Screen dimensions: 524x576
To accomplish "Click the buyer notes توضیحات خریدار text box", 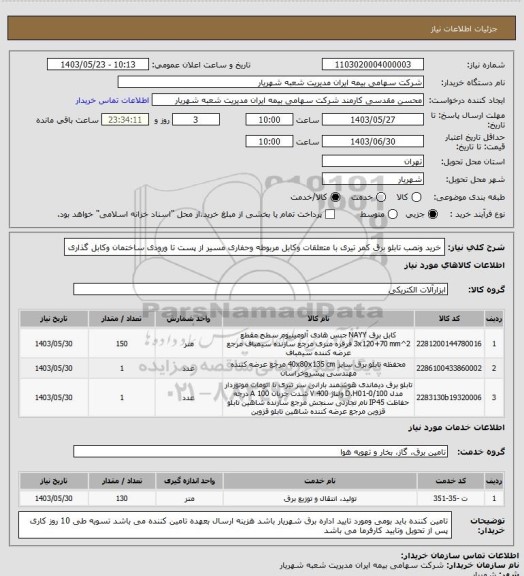I will point(235,526).
